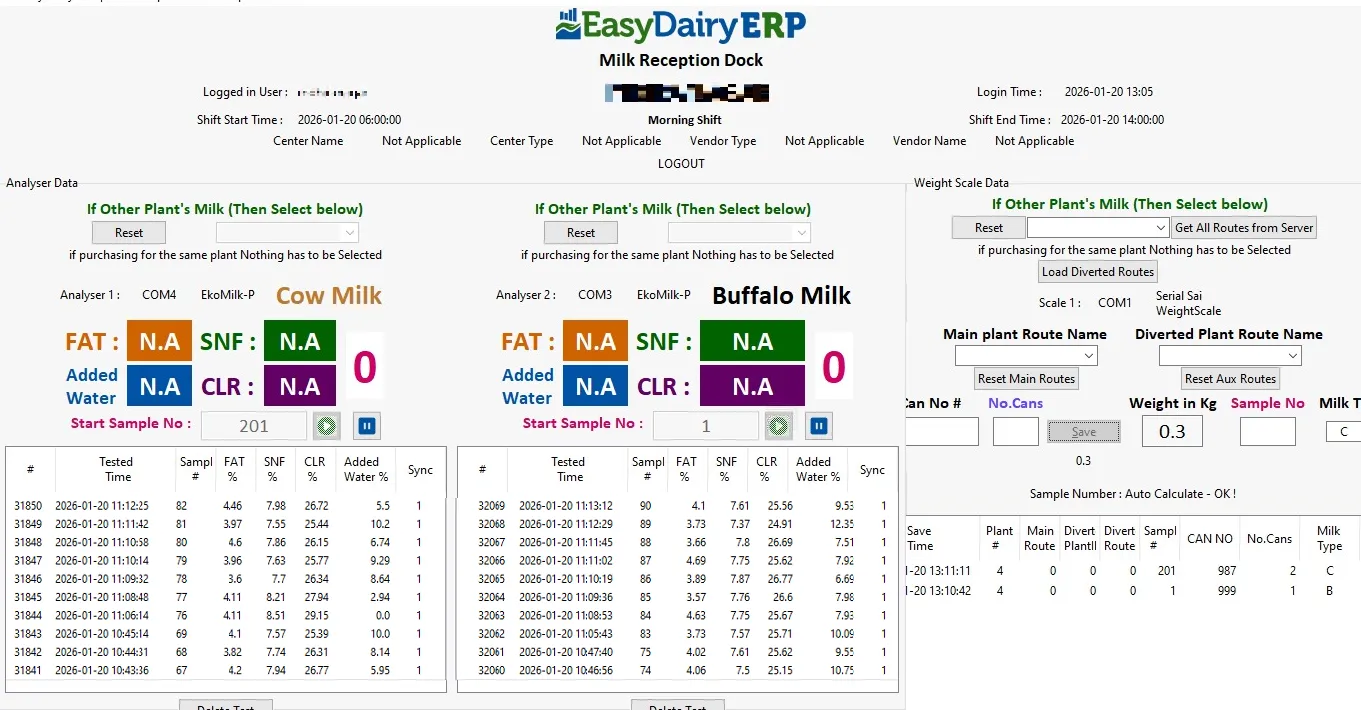The width and height of the screenshot is (1361, 710).
Task: Select buffalo milk FAT N.A box
Action: pos(595,341)
